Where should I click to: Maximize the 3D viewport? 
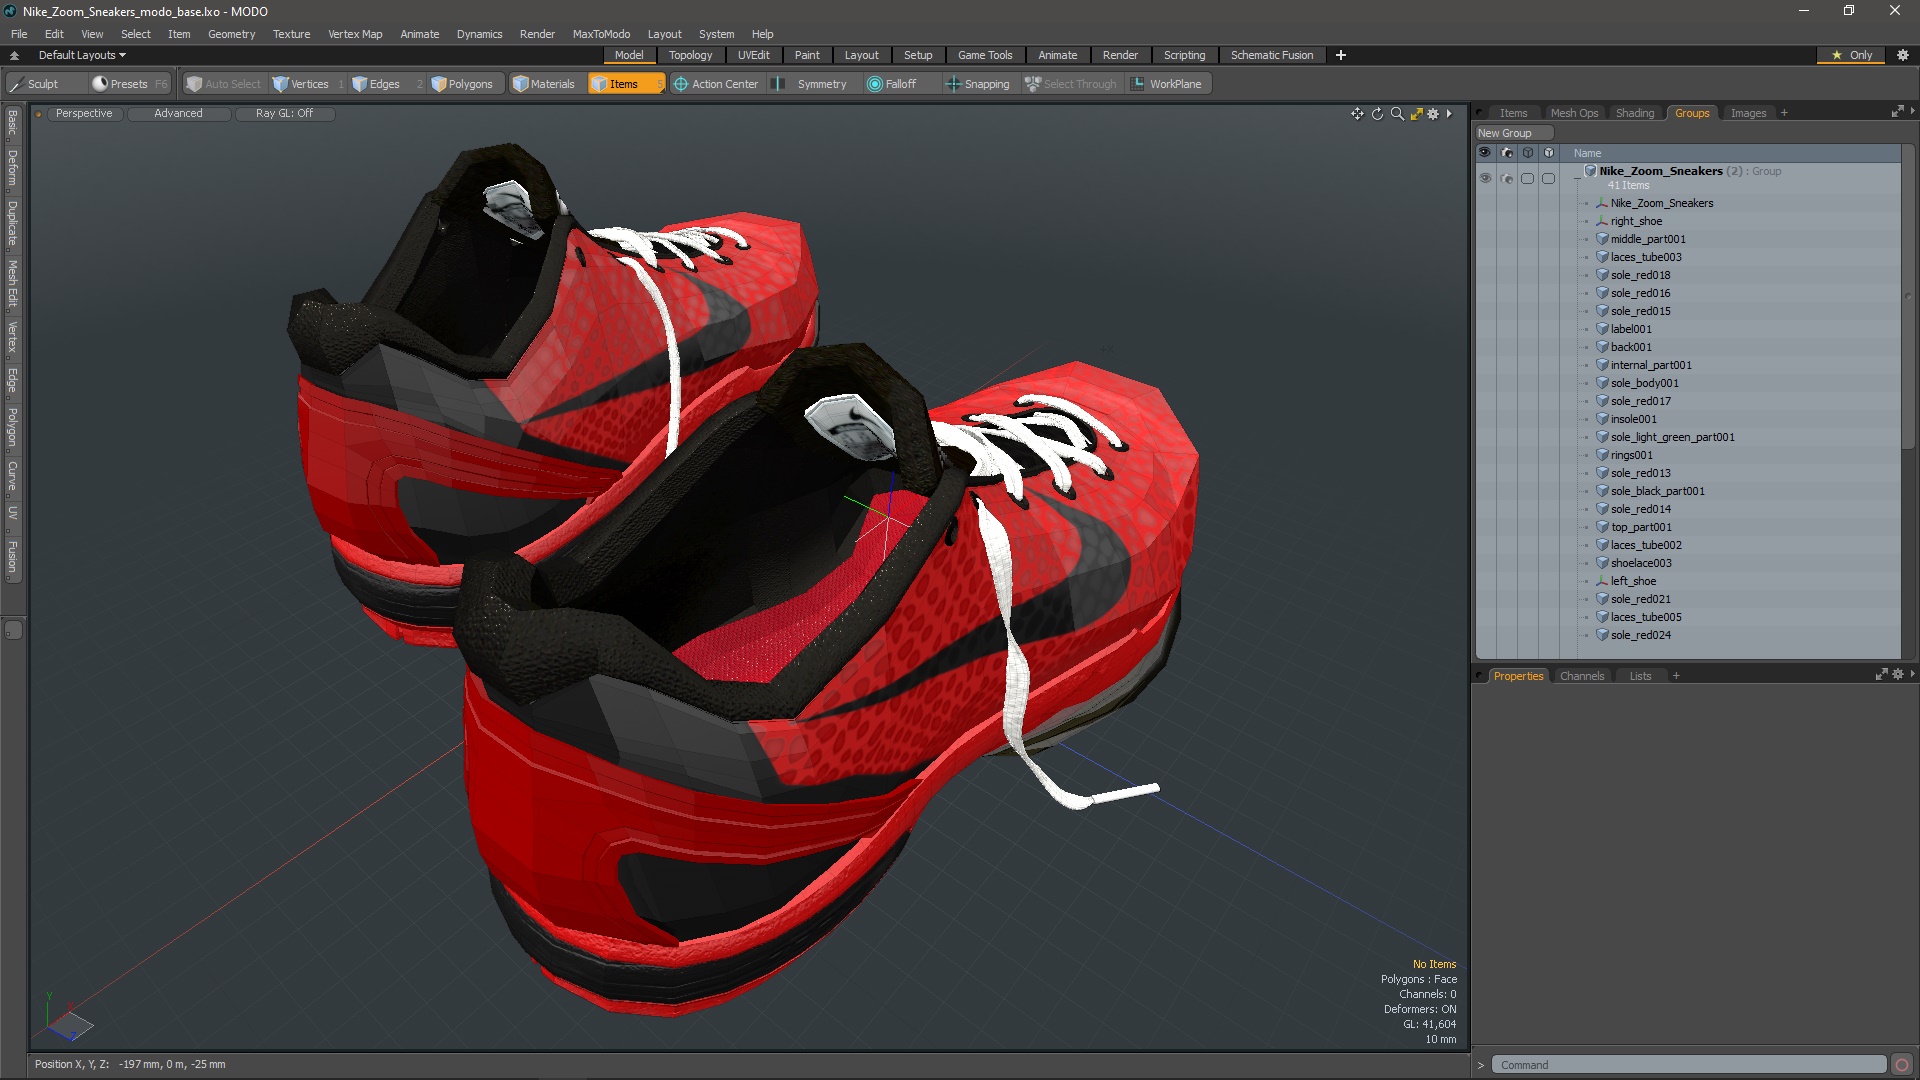pos(1416,114)
